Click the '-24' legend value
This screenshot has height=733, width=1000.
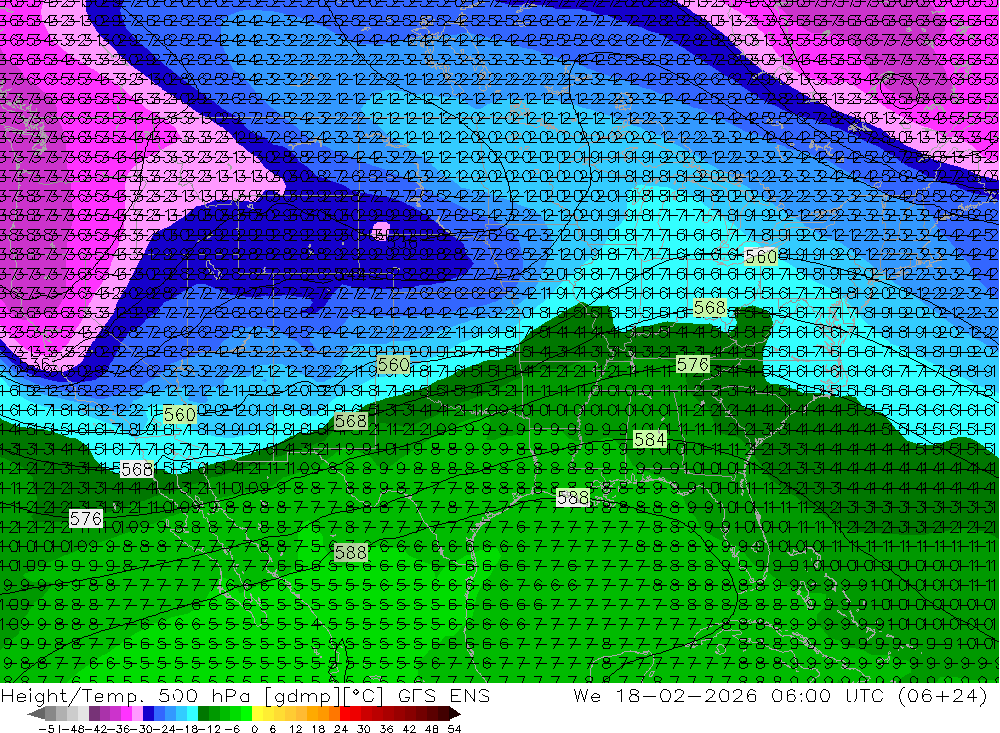tap(165, 729)
